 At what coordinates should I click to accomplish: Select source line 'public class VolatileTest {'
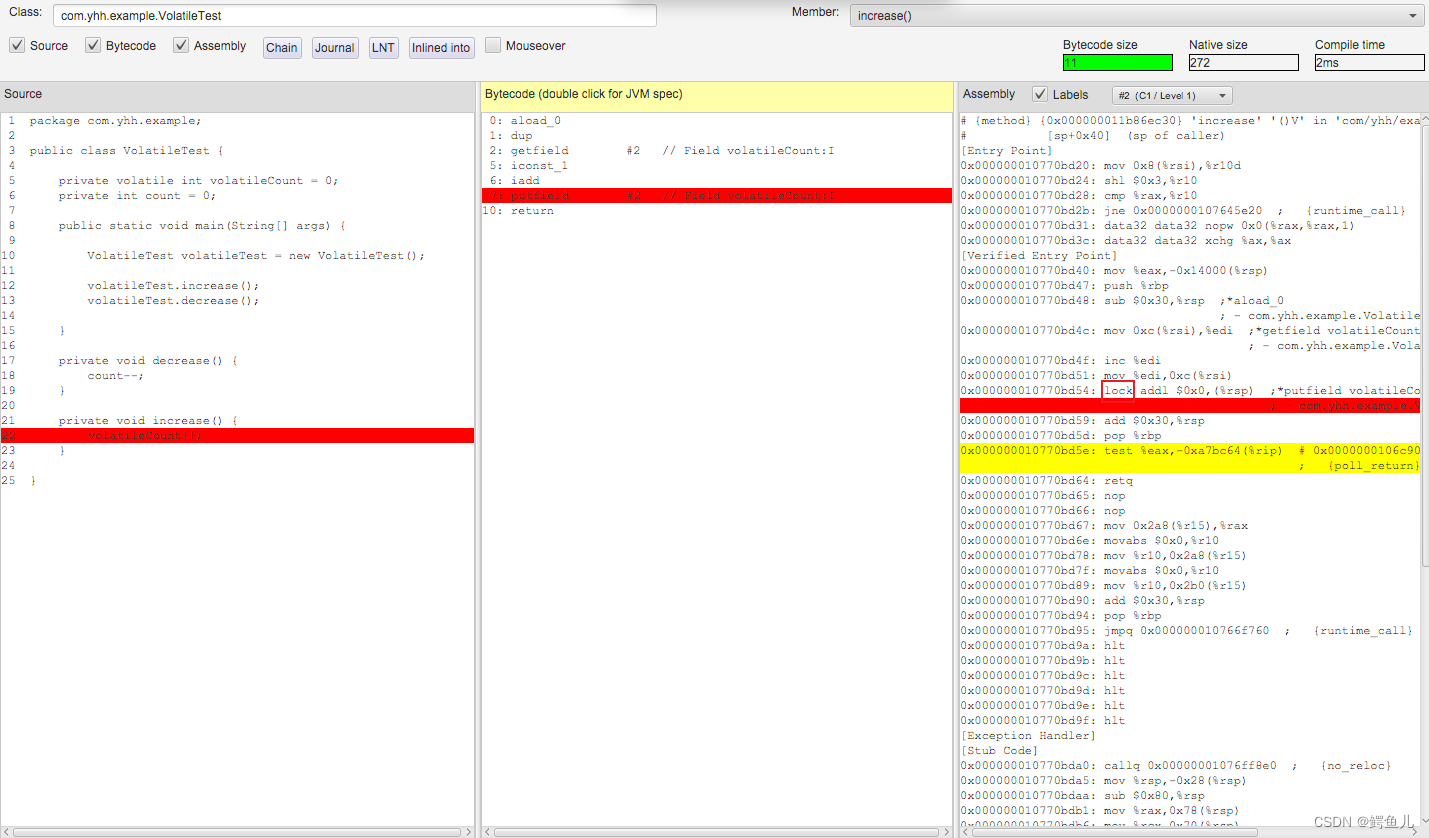[x=126, y=150]
